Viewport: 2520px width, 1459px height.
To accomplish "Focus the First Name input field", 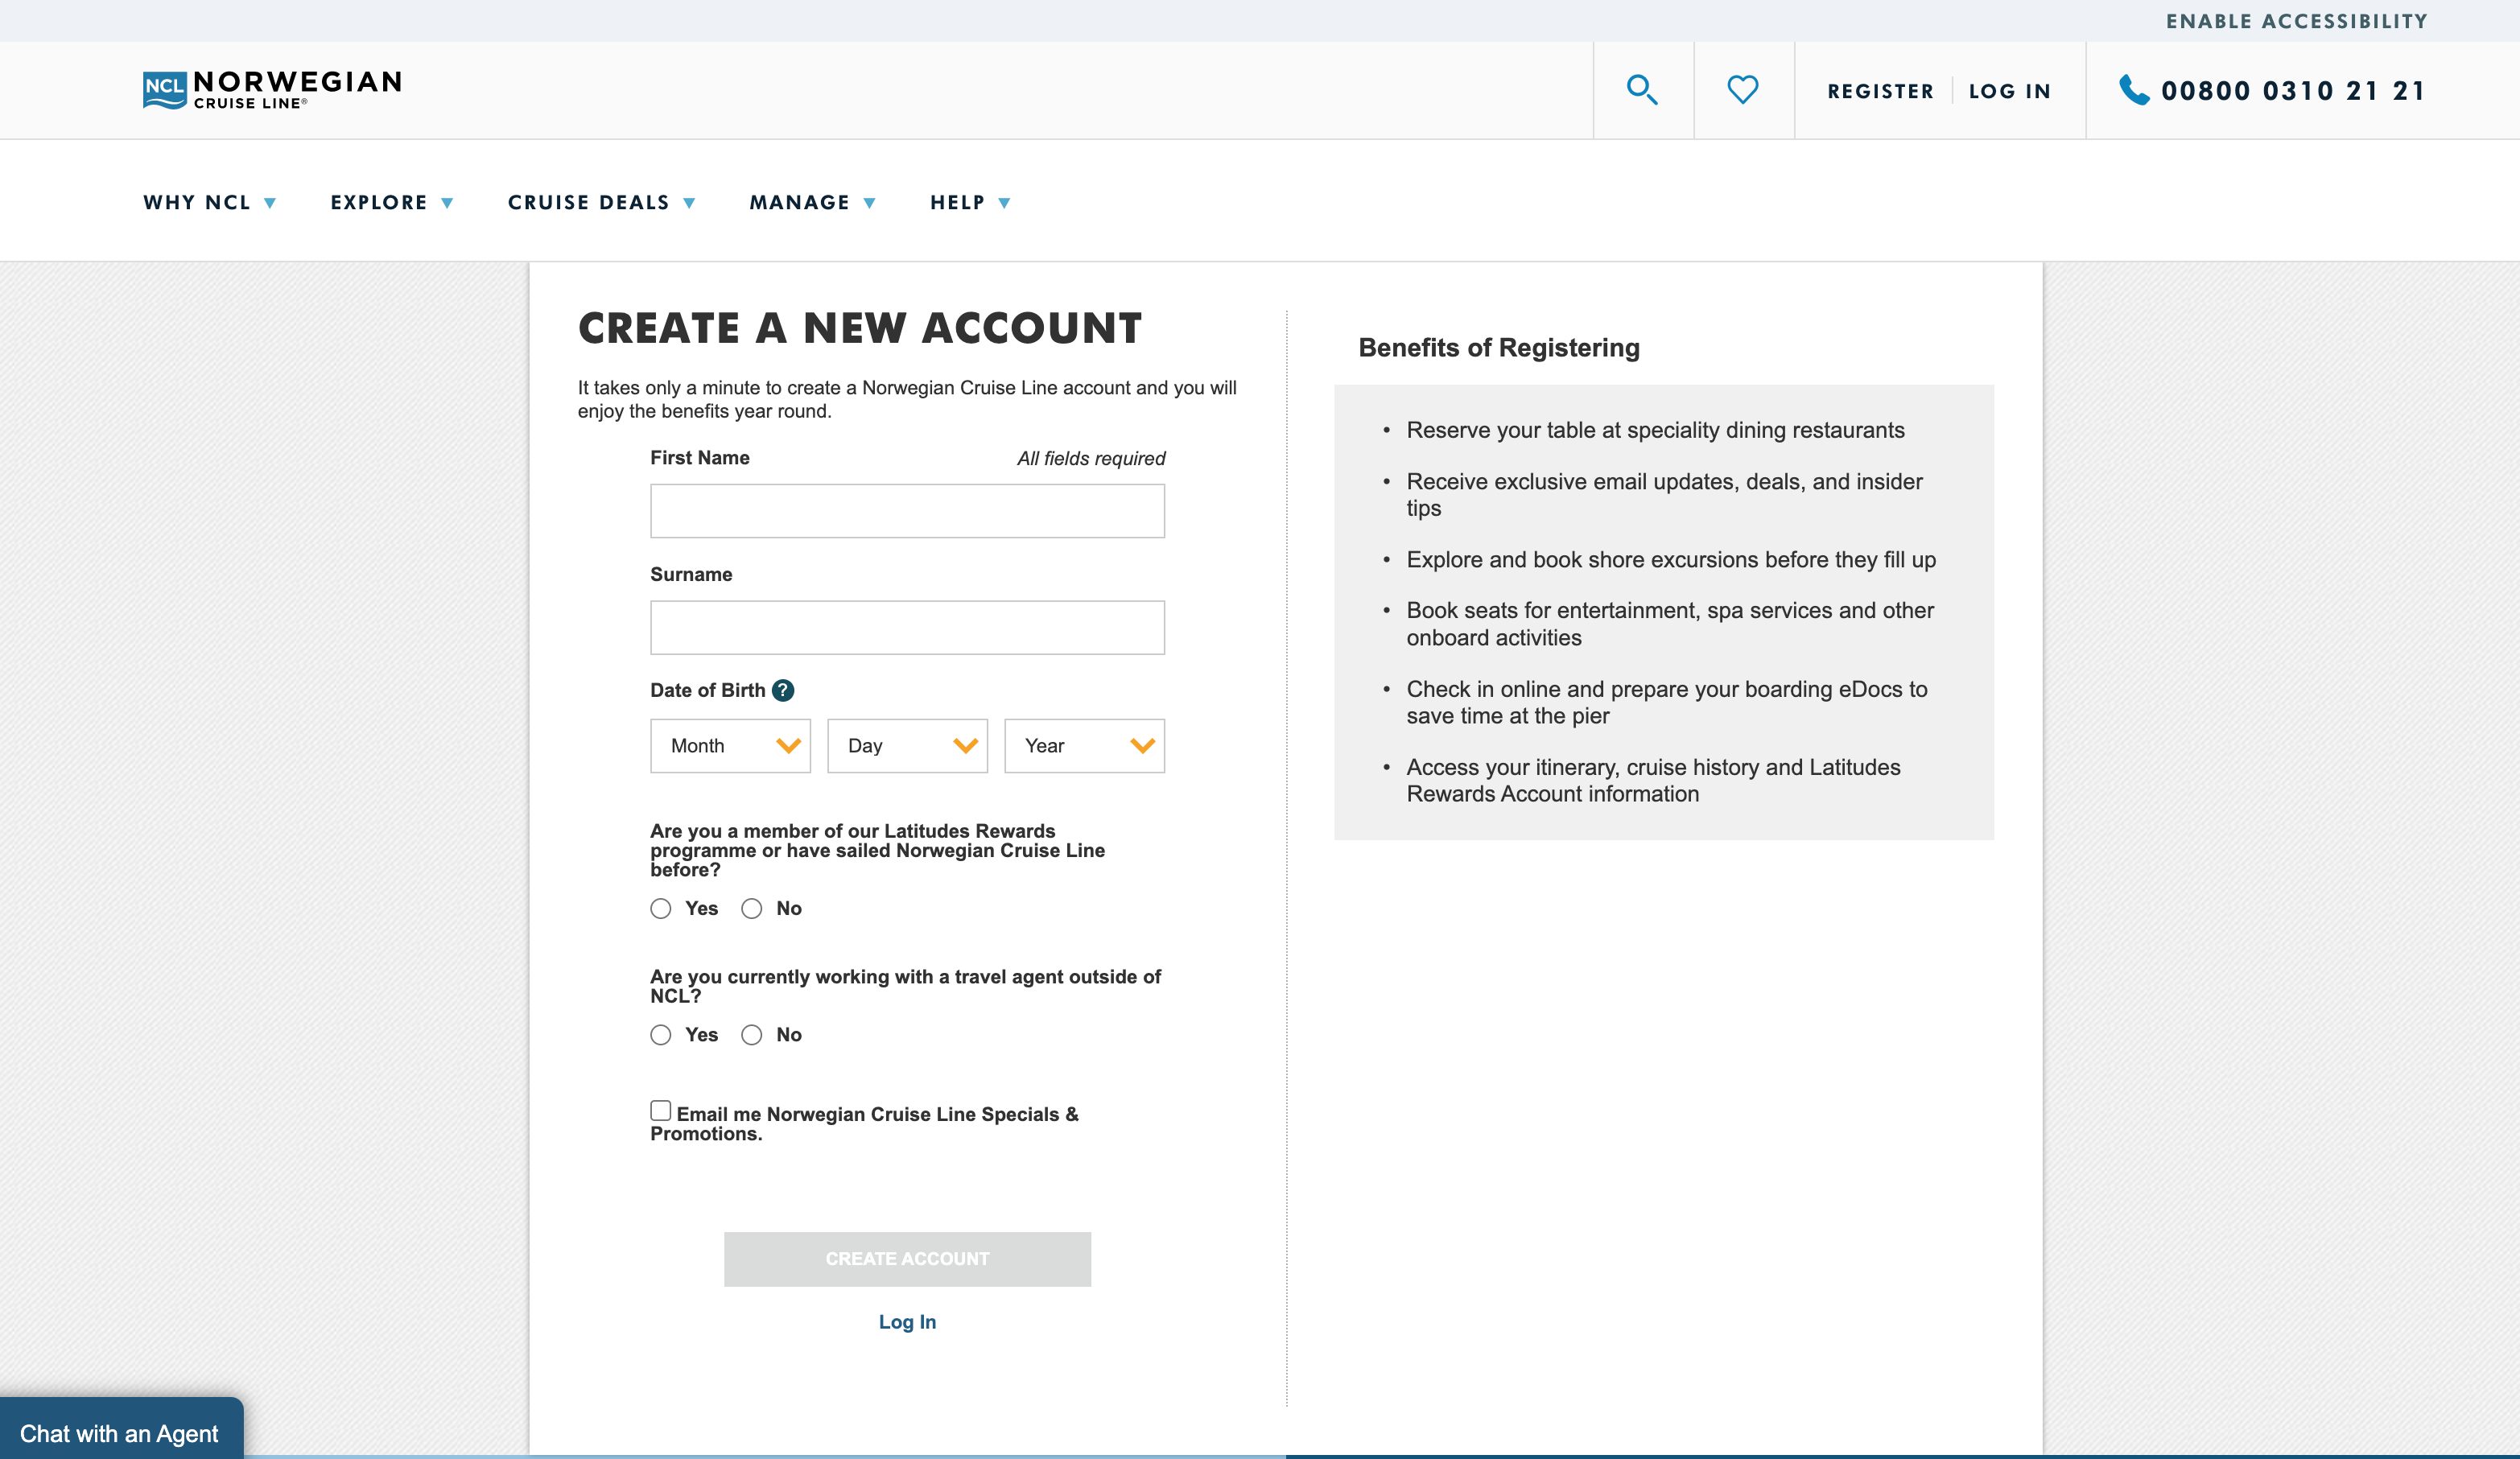I will tap(907, 511).
